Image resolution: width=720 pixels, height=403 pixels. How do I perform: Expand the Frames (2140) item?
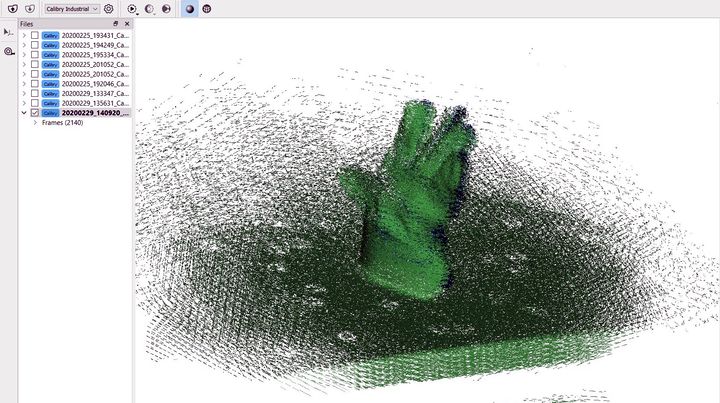tap(35, 123)
